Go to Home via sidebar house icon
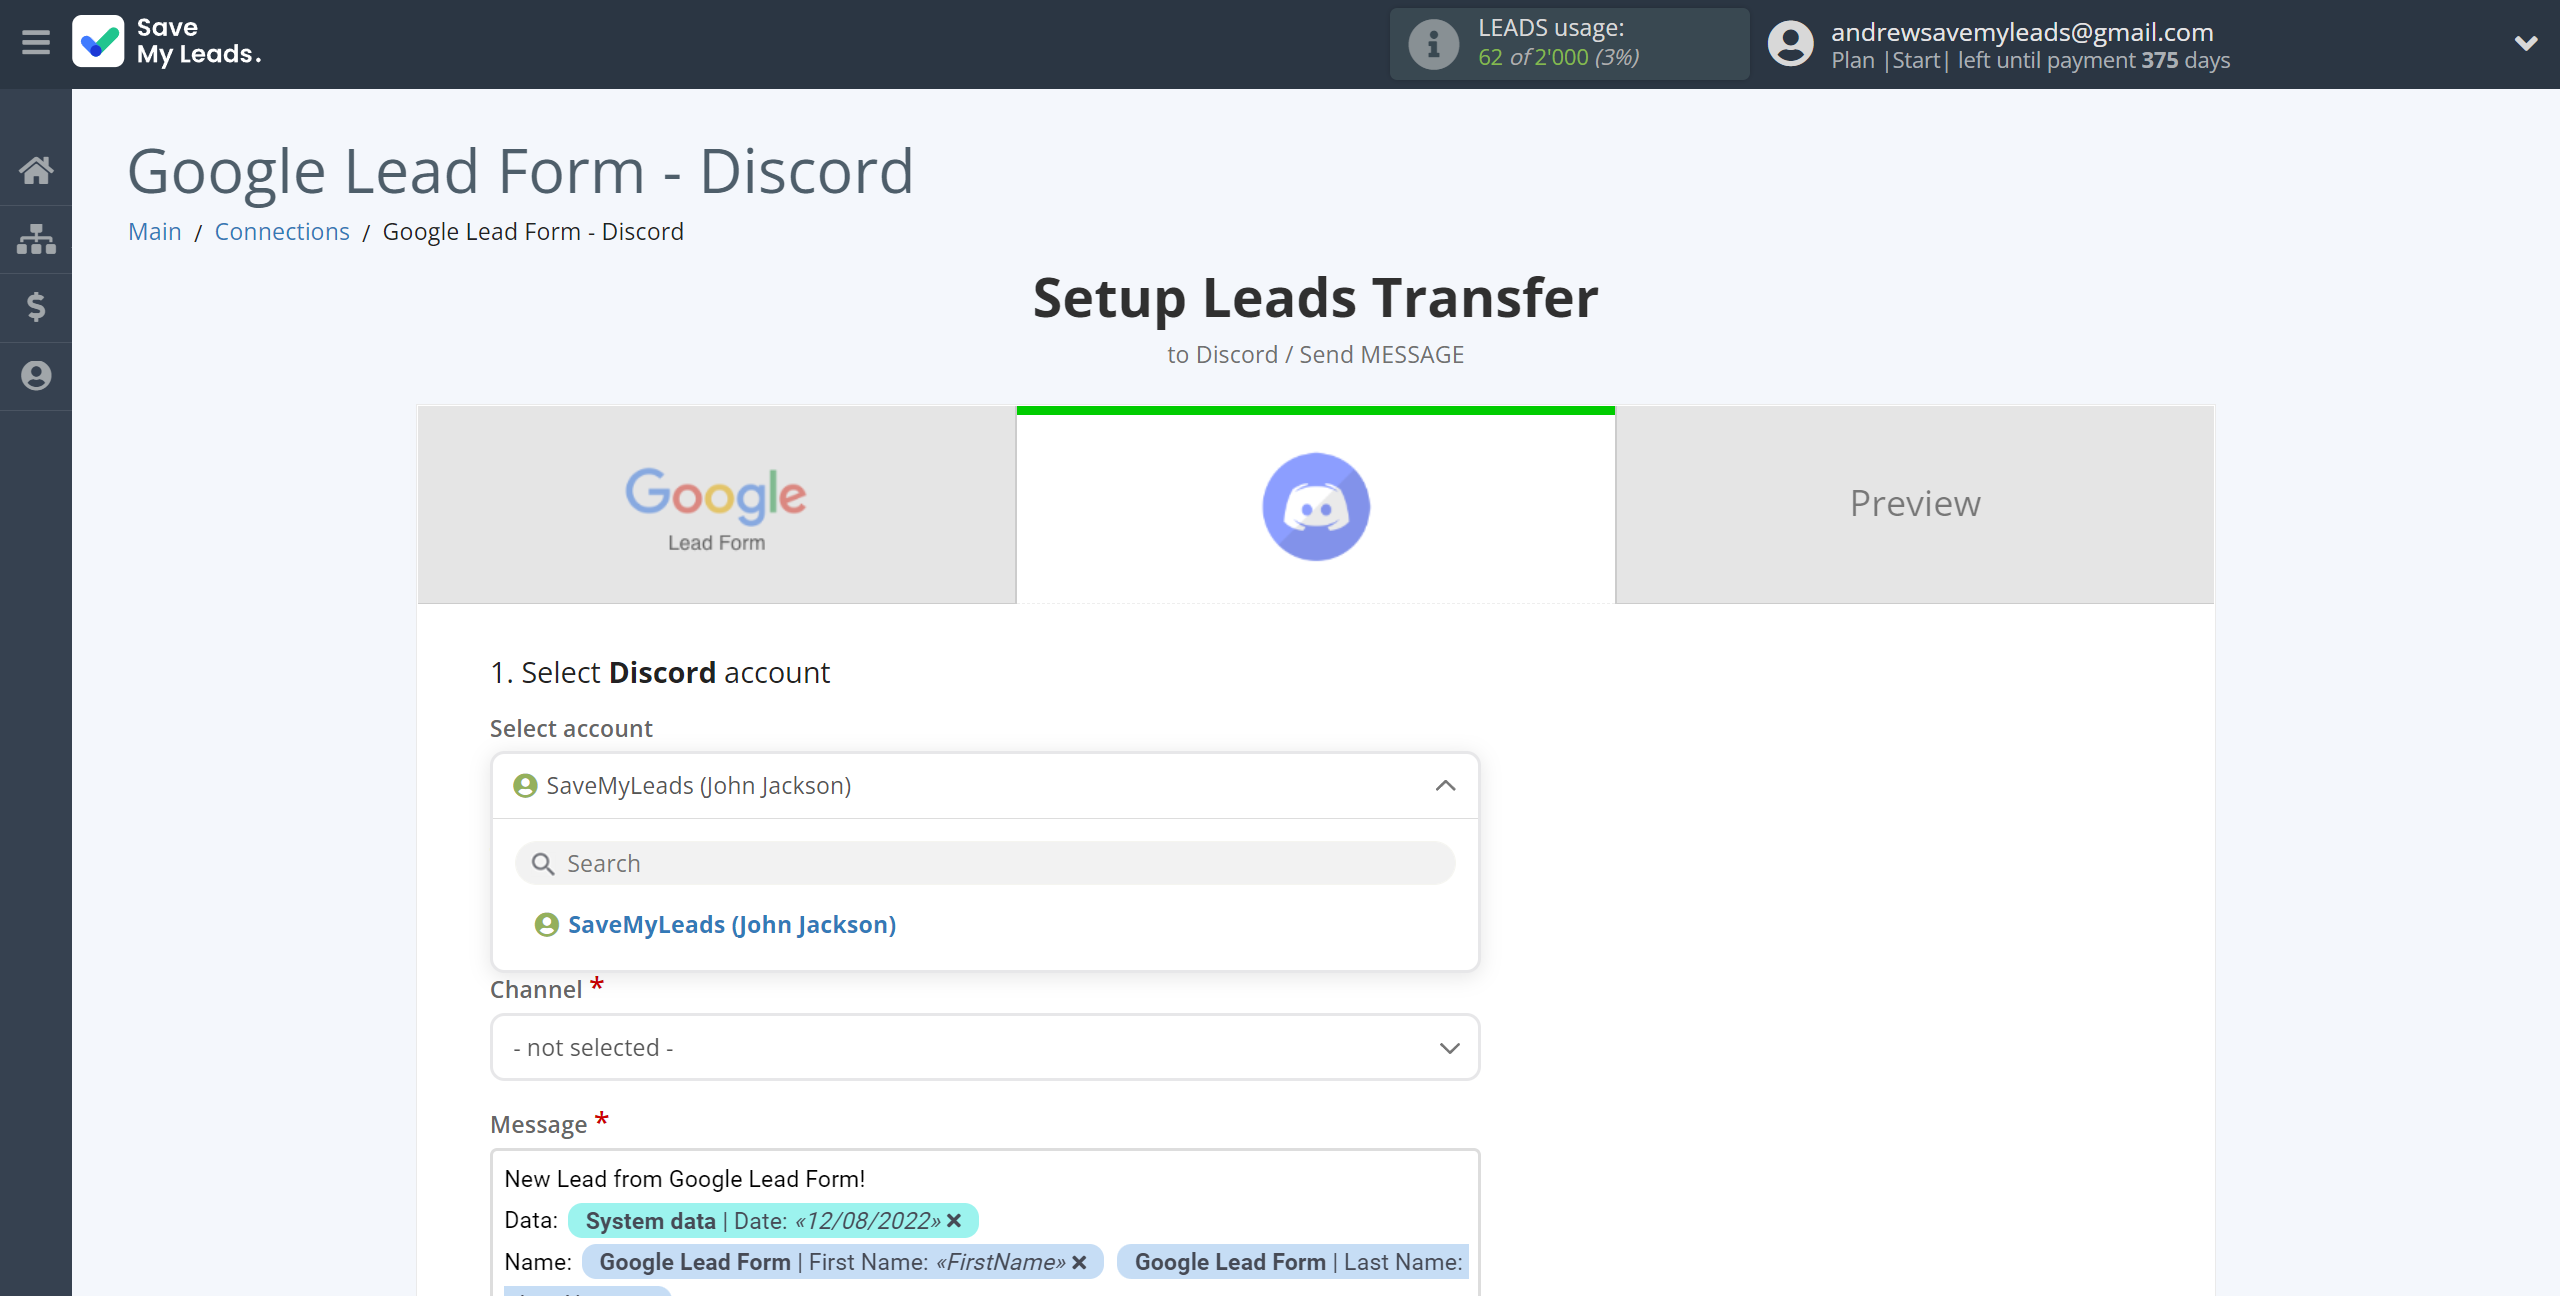Viewport: 2560px width, 1296px height. [x=36, y=170]
